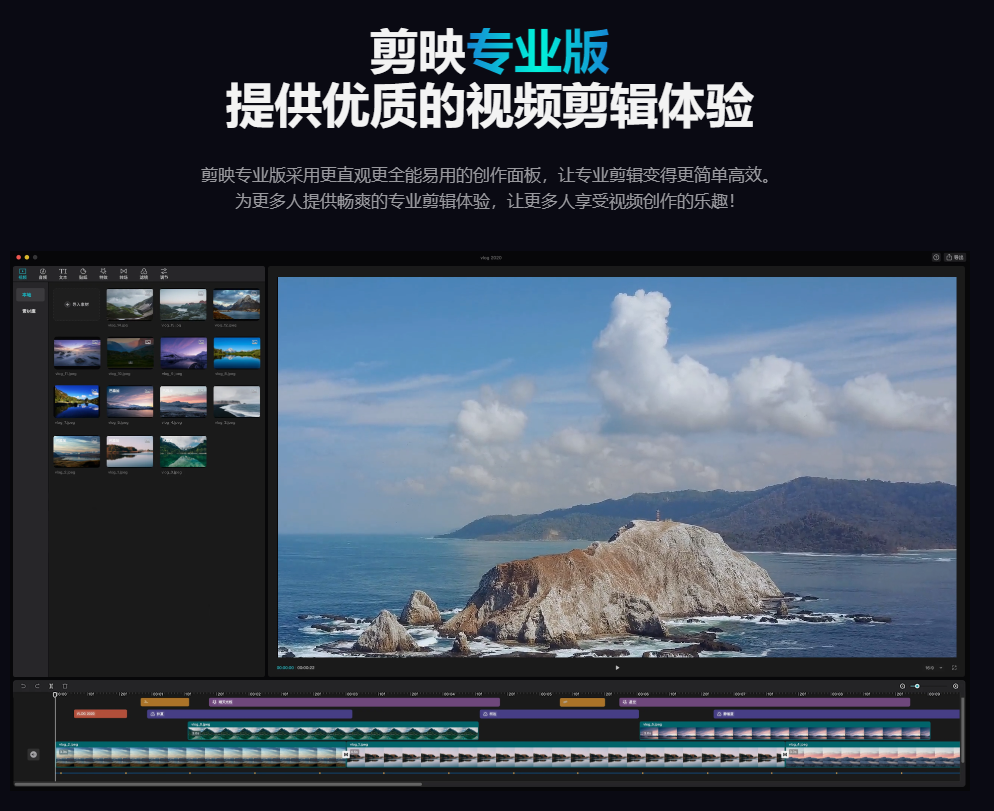The width and height of the screenshot is (994, 811).
Task: Select the first purple effect clip
Action: (354, 702)
